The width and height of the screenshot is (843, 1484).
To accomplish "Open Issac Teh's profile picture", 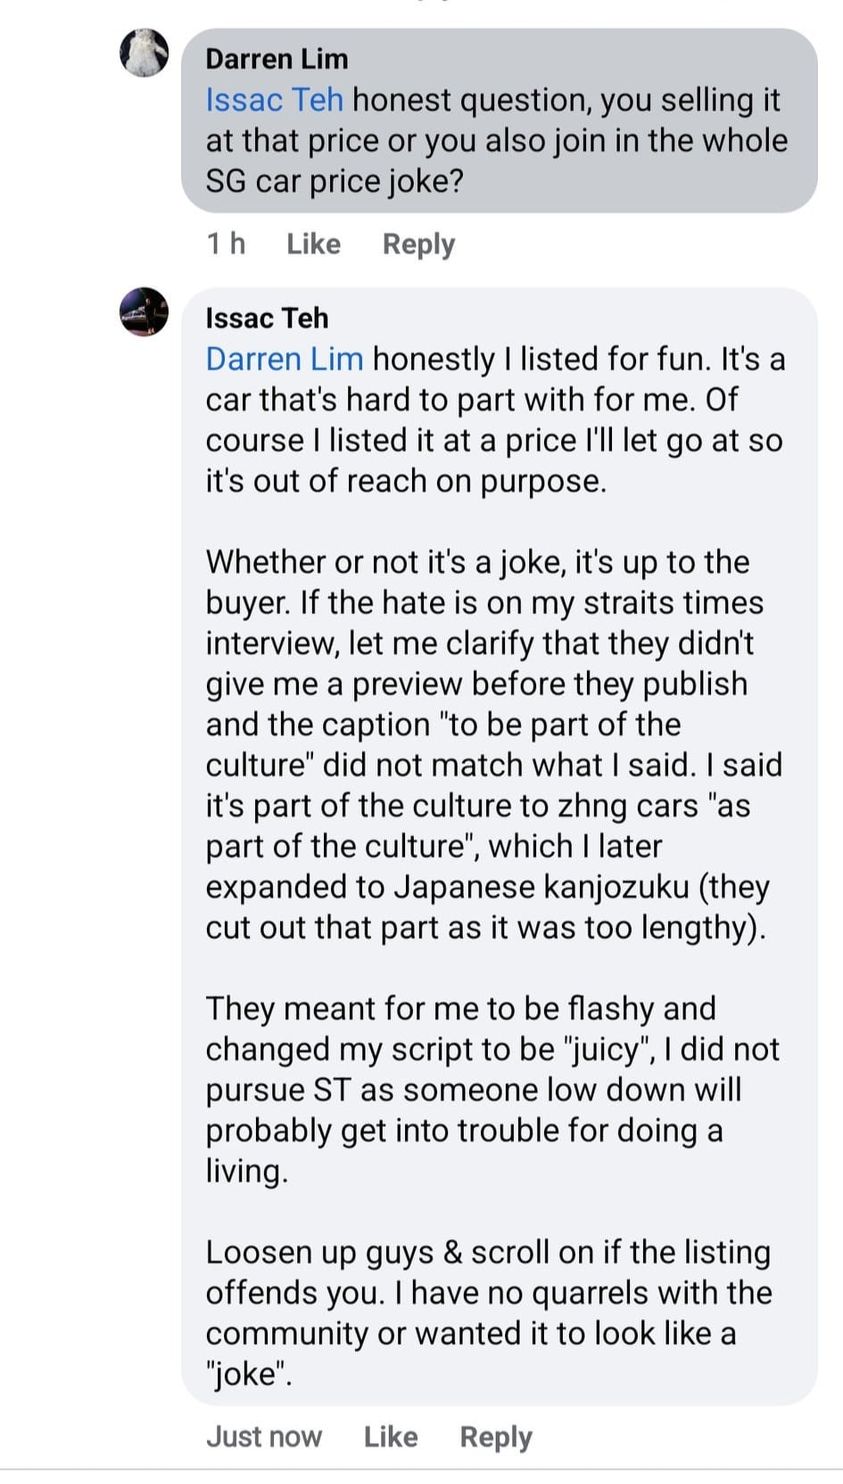I will pyautogui.click(x=144, y=312).
